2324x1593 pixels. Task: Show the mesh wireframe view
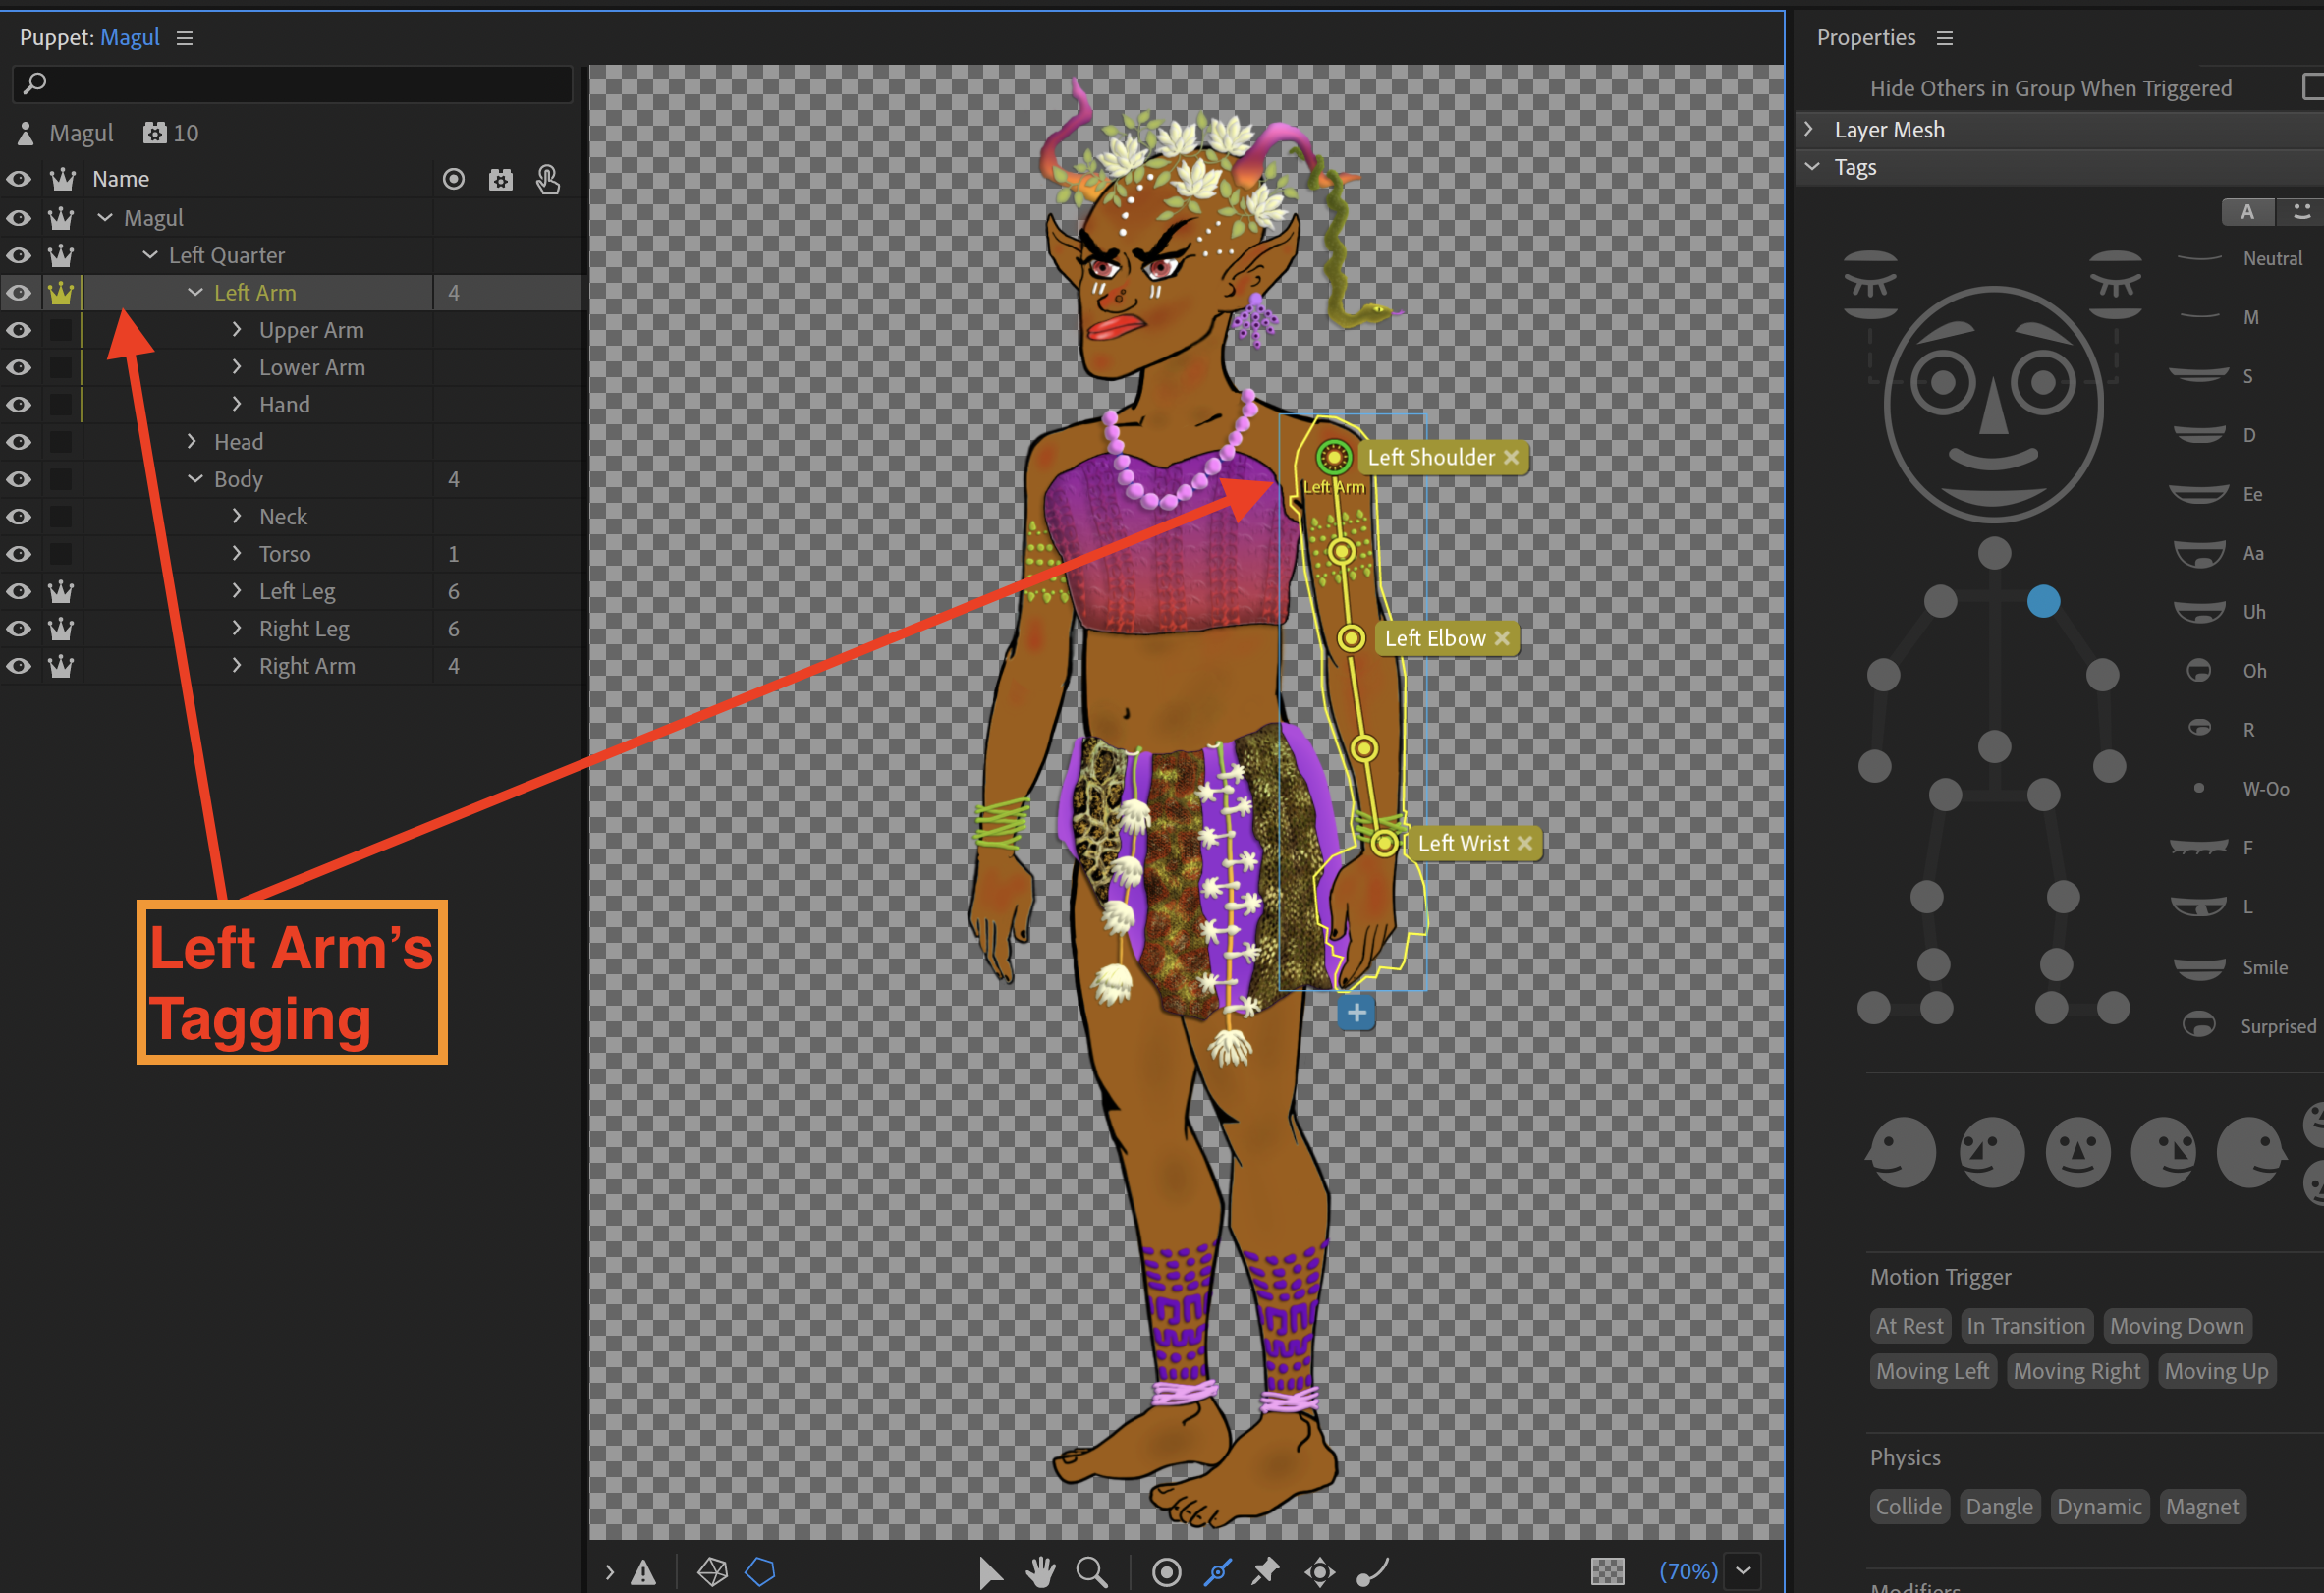pos(713,1571)
